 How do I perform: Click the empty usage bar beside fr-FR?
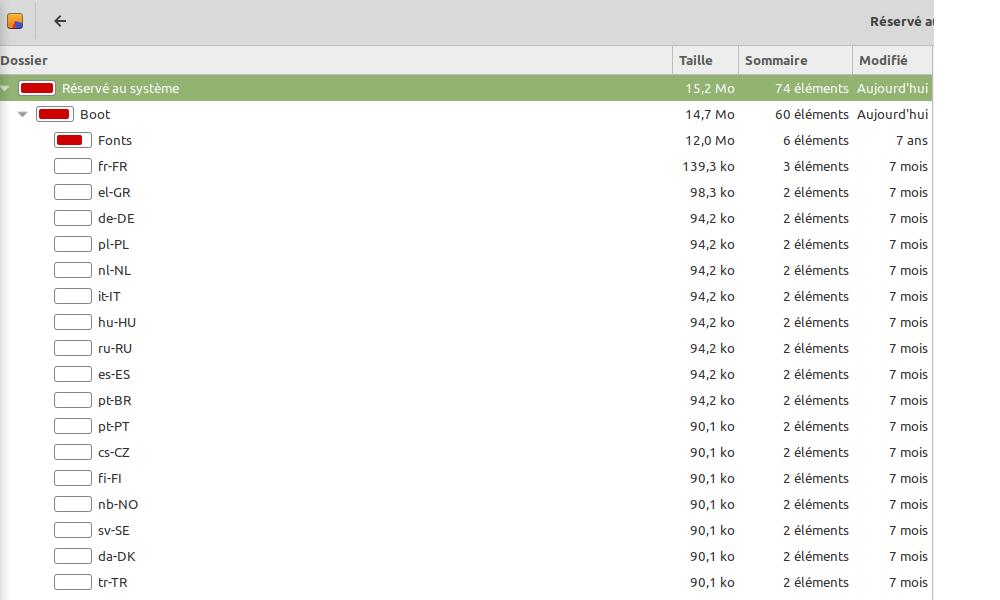click(73, 167)
